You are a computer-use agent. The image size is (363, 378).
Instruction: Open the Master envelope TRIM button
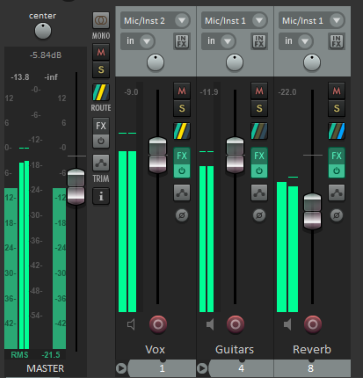point(101,163)
